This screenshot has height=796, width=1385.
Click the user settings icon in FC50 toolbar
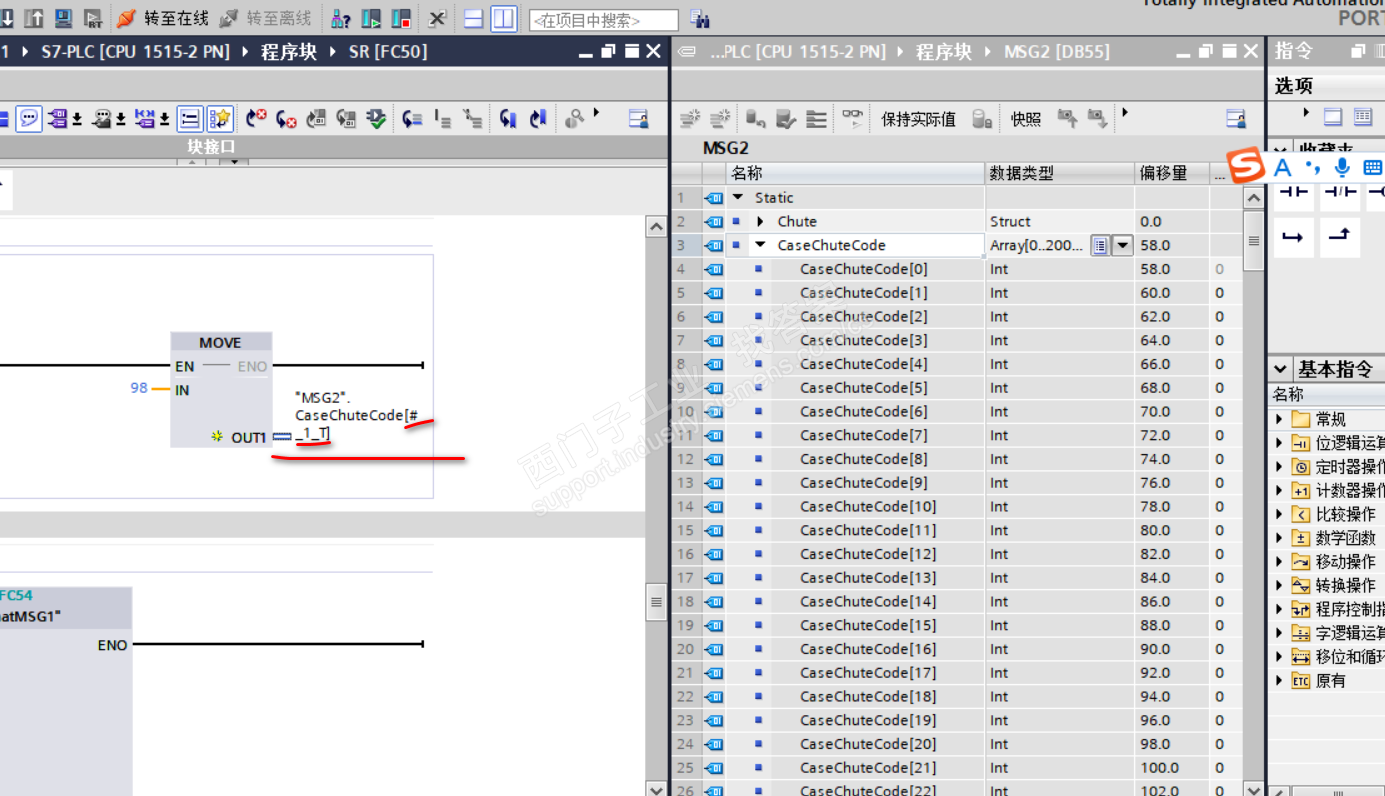point(639,119)
